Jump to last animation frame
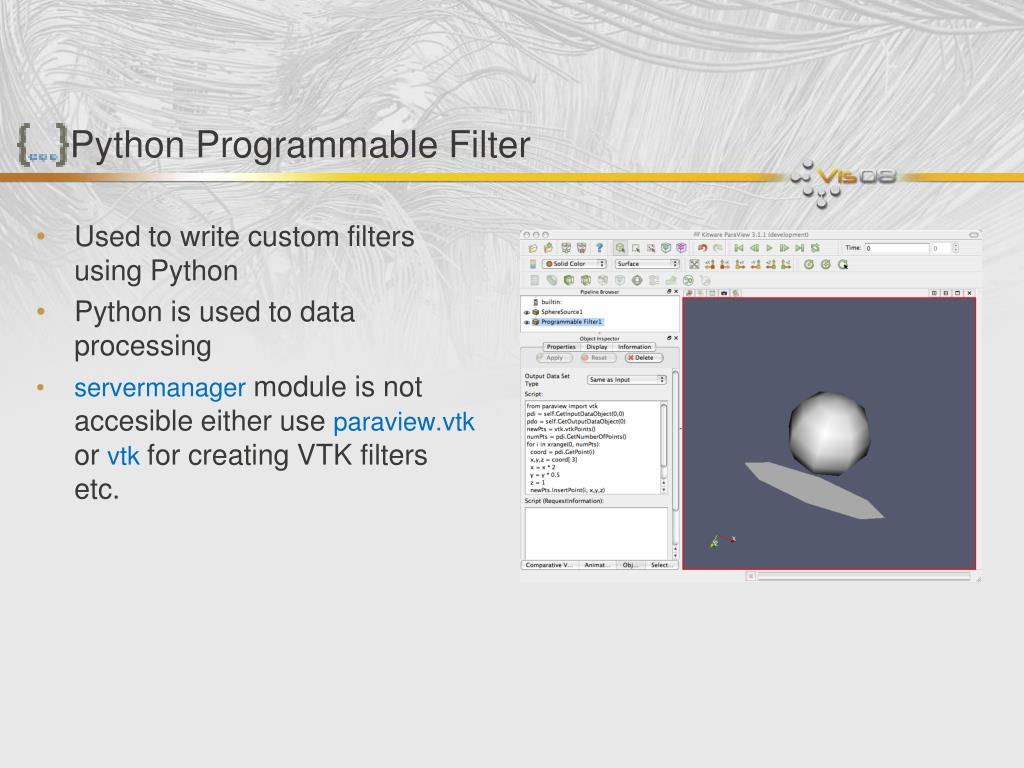Image resolution: width=1024 pixels, height=768 pixels. 799,248
